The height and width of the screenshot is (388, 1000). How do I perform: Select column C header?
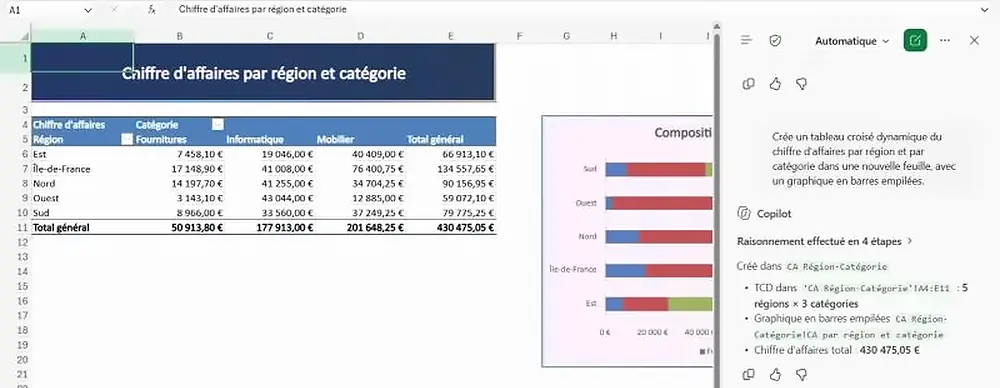[270, 36]
